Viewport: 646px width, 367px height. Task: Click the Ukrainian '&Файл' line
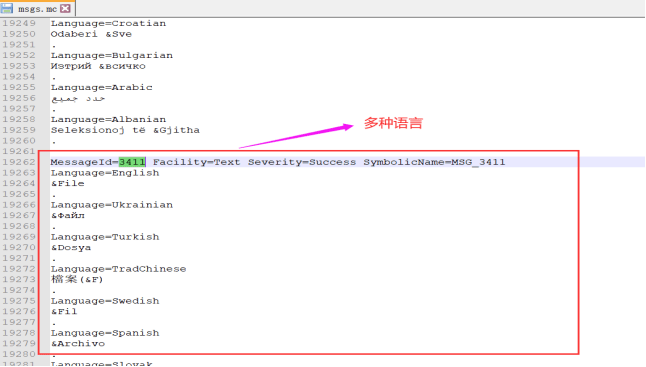(68, 215)
